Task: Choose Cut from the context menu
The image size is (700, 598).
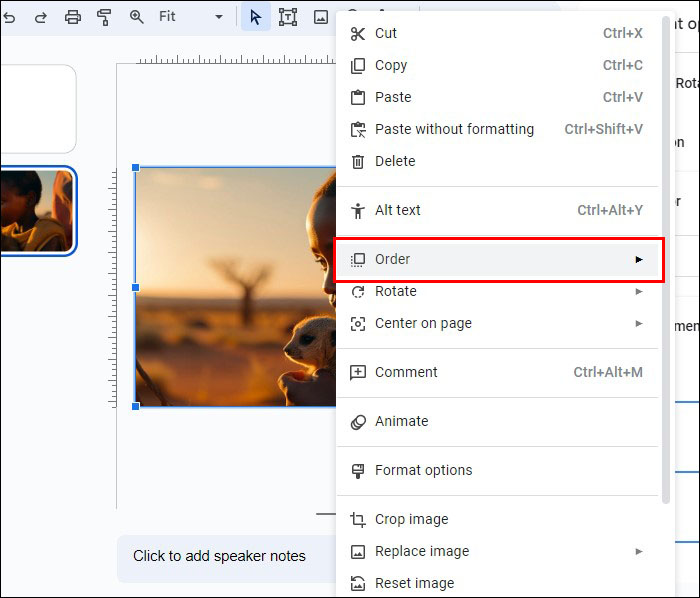Action: tap(497, 33)
